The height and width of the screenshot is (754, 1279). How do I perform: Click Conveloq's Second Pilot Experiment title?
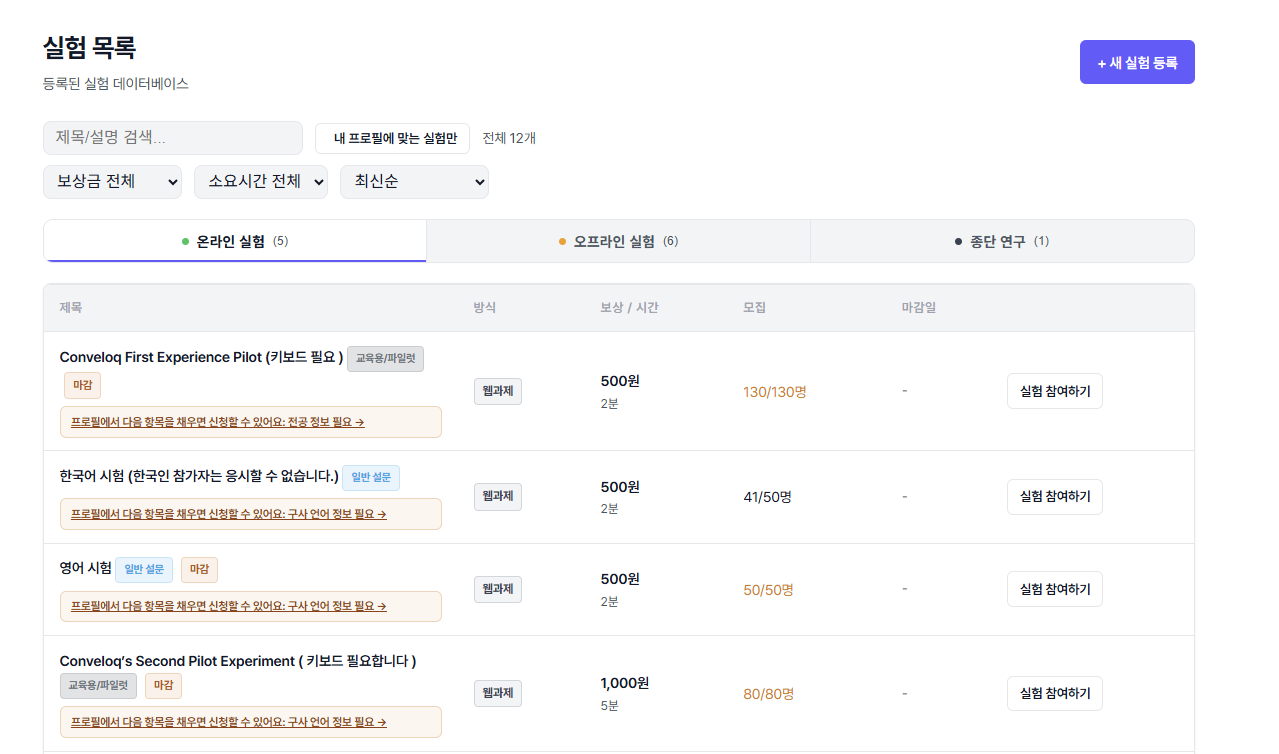pyautogui.click(x=238, y=661)
